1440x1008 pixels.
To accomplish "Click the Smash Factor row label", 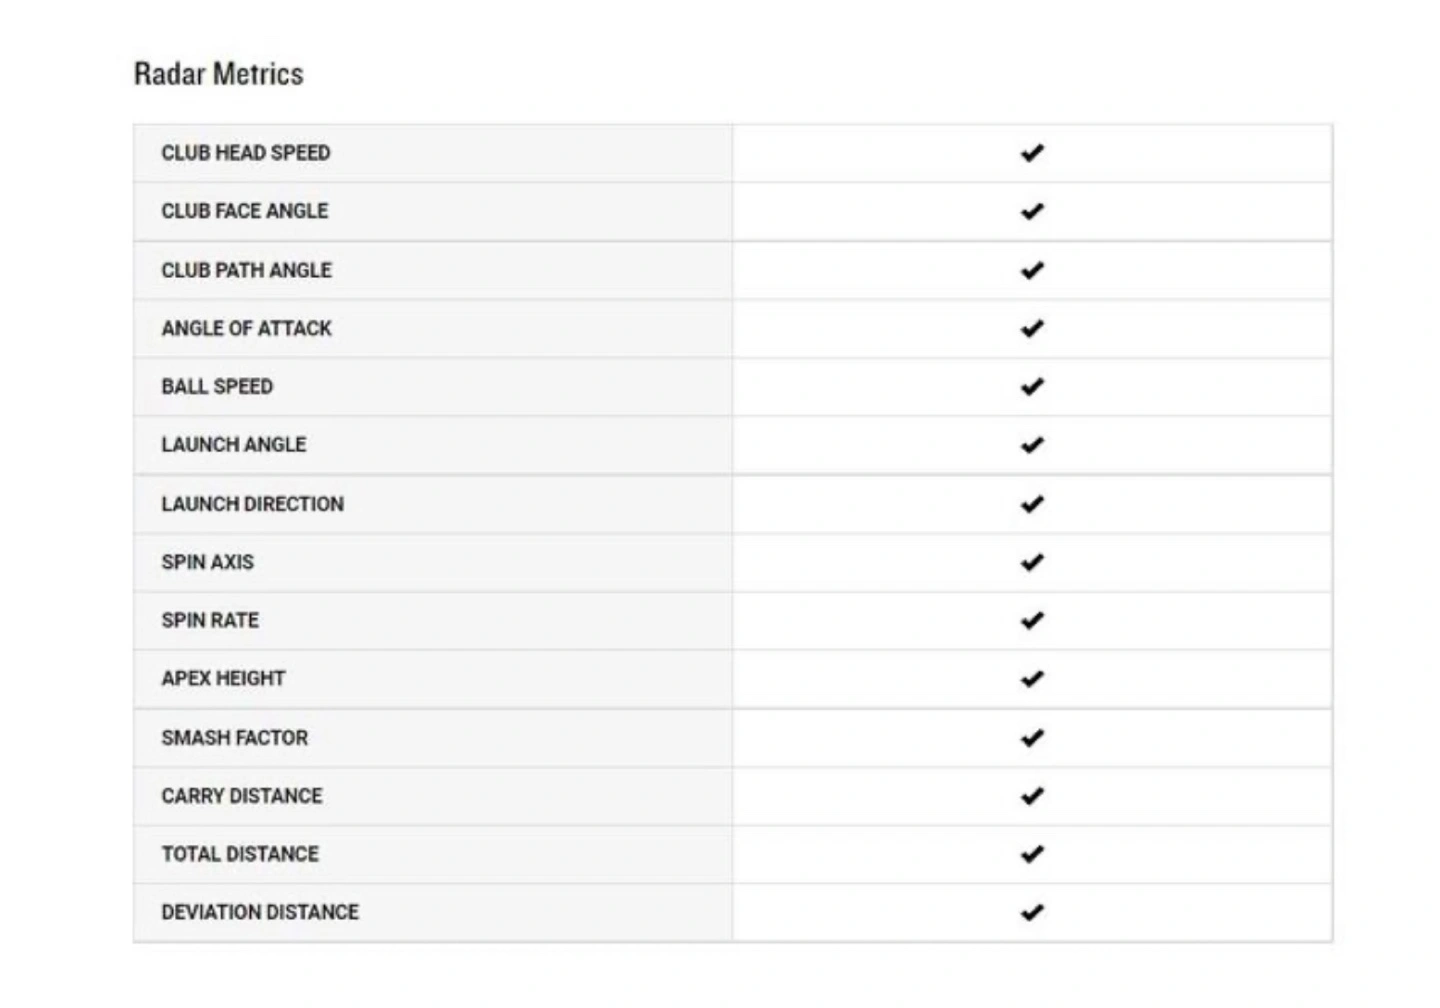I will (x=235, y=738).
